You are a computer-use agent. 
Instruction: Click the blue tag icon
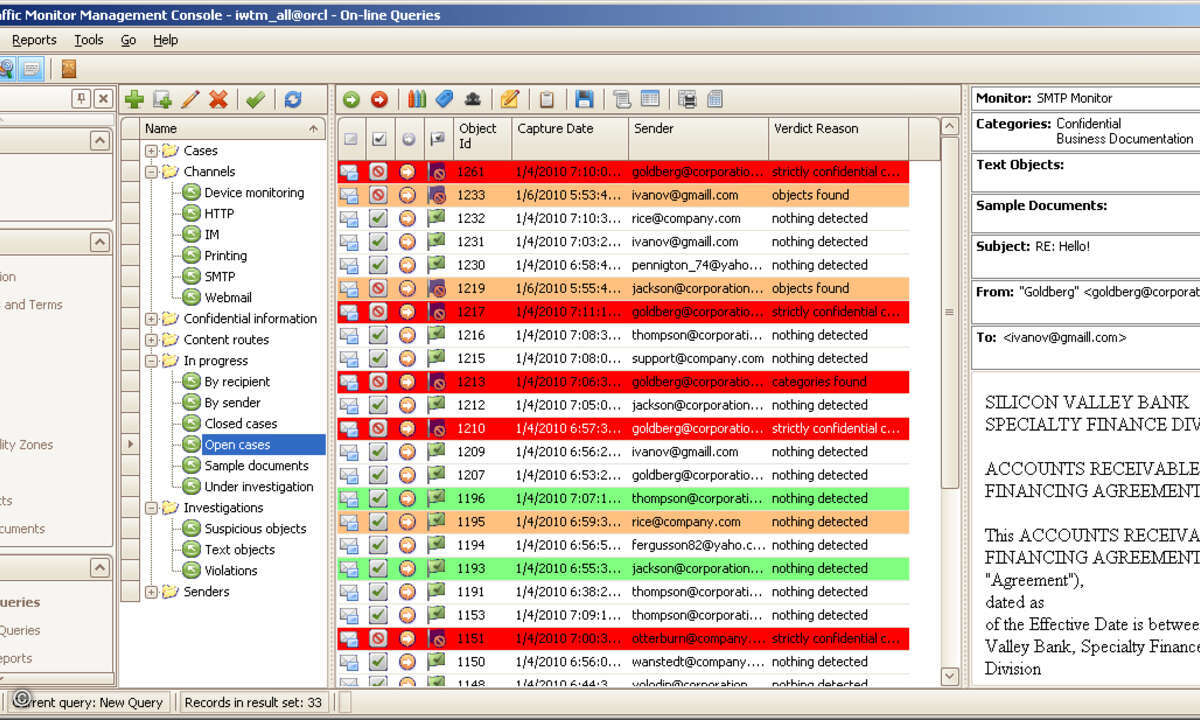[444, 99]
